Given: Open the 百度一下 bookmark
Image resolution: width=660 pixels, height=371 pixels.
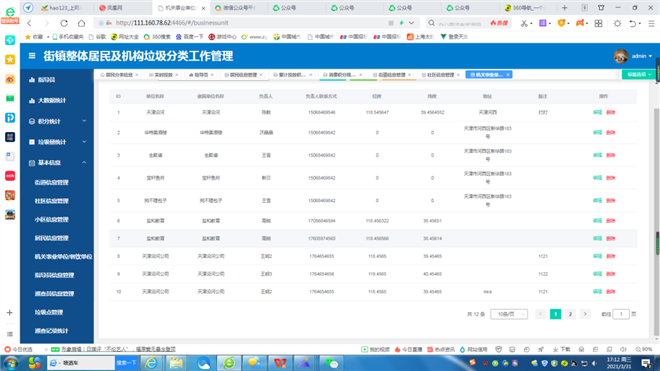Looking at the screenshot, I should pos(190,37).
